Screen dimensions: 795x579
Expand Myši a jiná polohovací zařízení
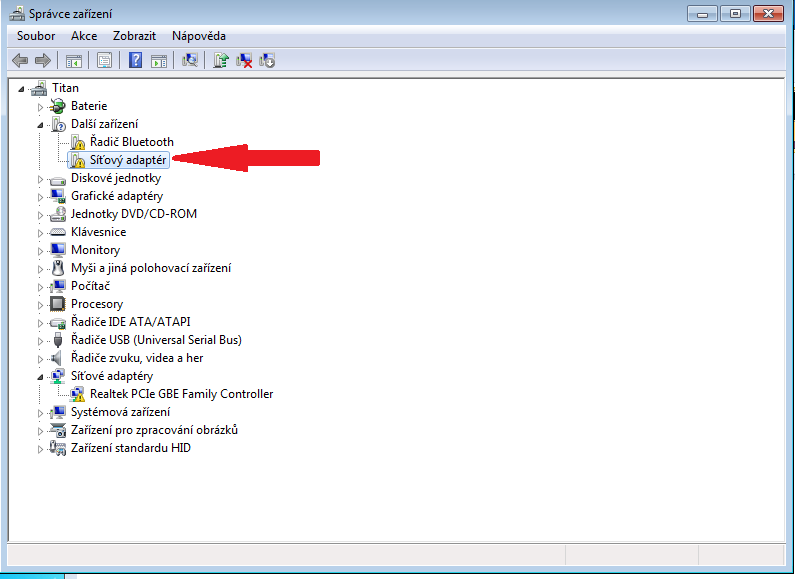[41, 269]
